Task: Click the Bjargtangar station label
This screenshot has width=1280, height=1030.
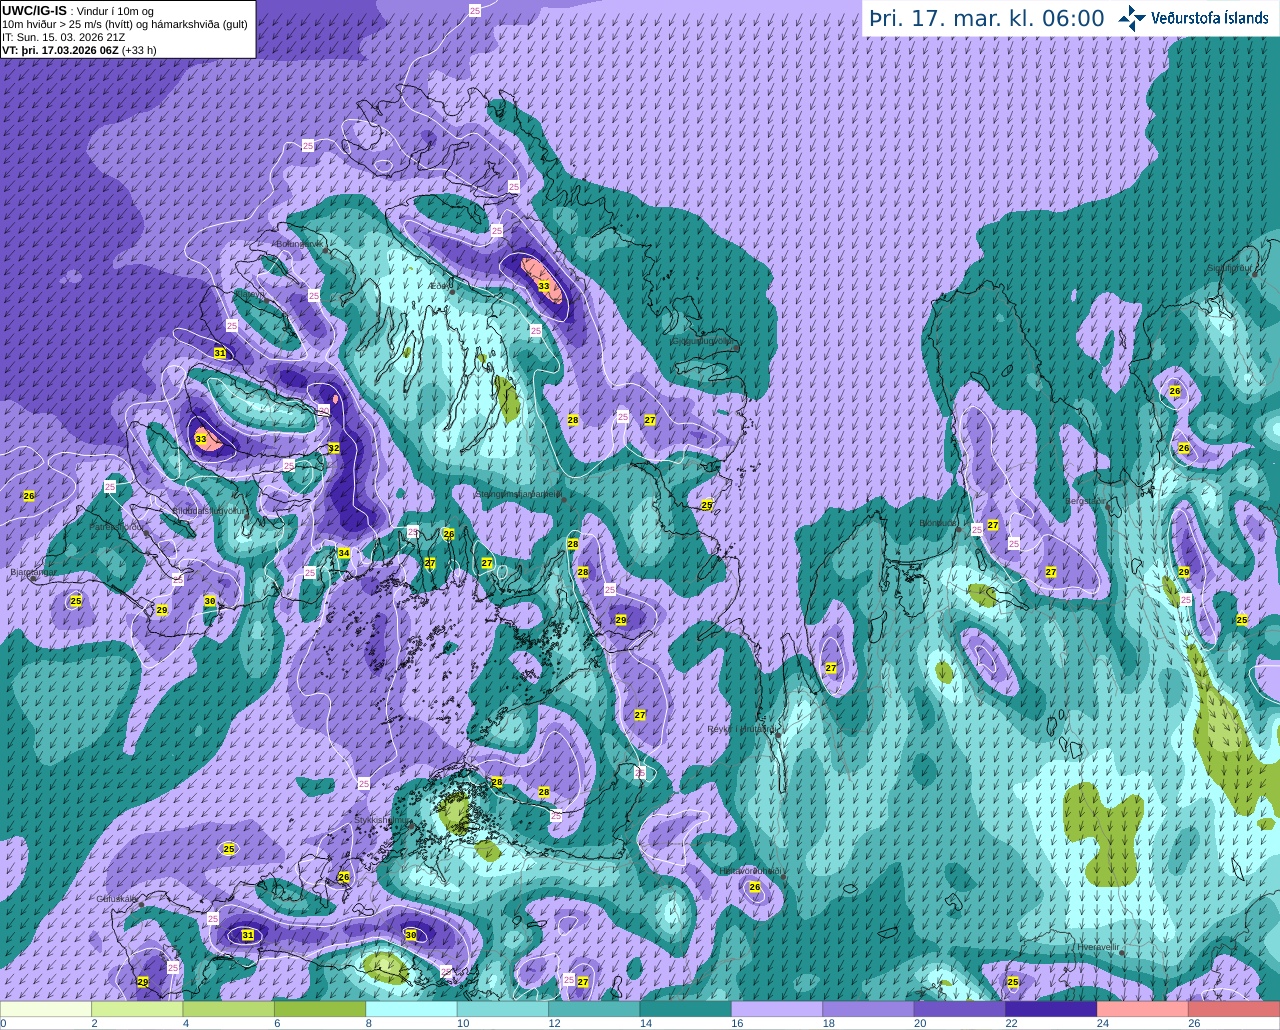Action: (x=33, y=573)
